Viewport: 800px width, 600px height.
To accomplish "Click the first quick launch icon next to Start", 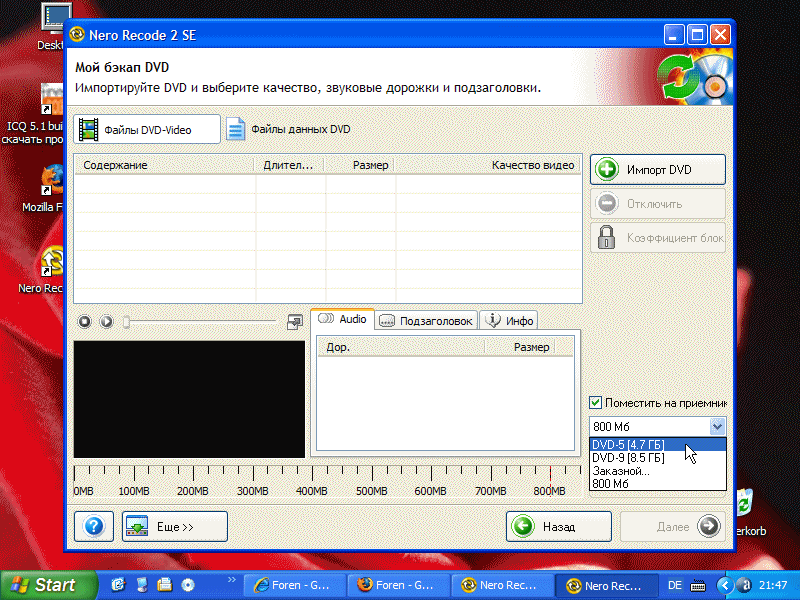I will 118,585.
